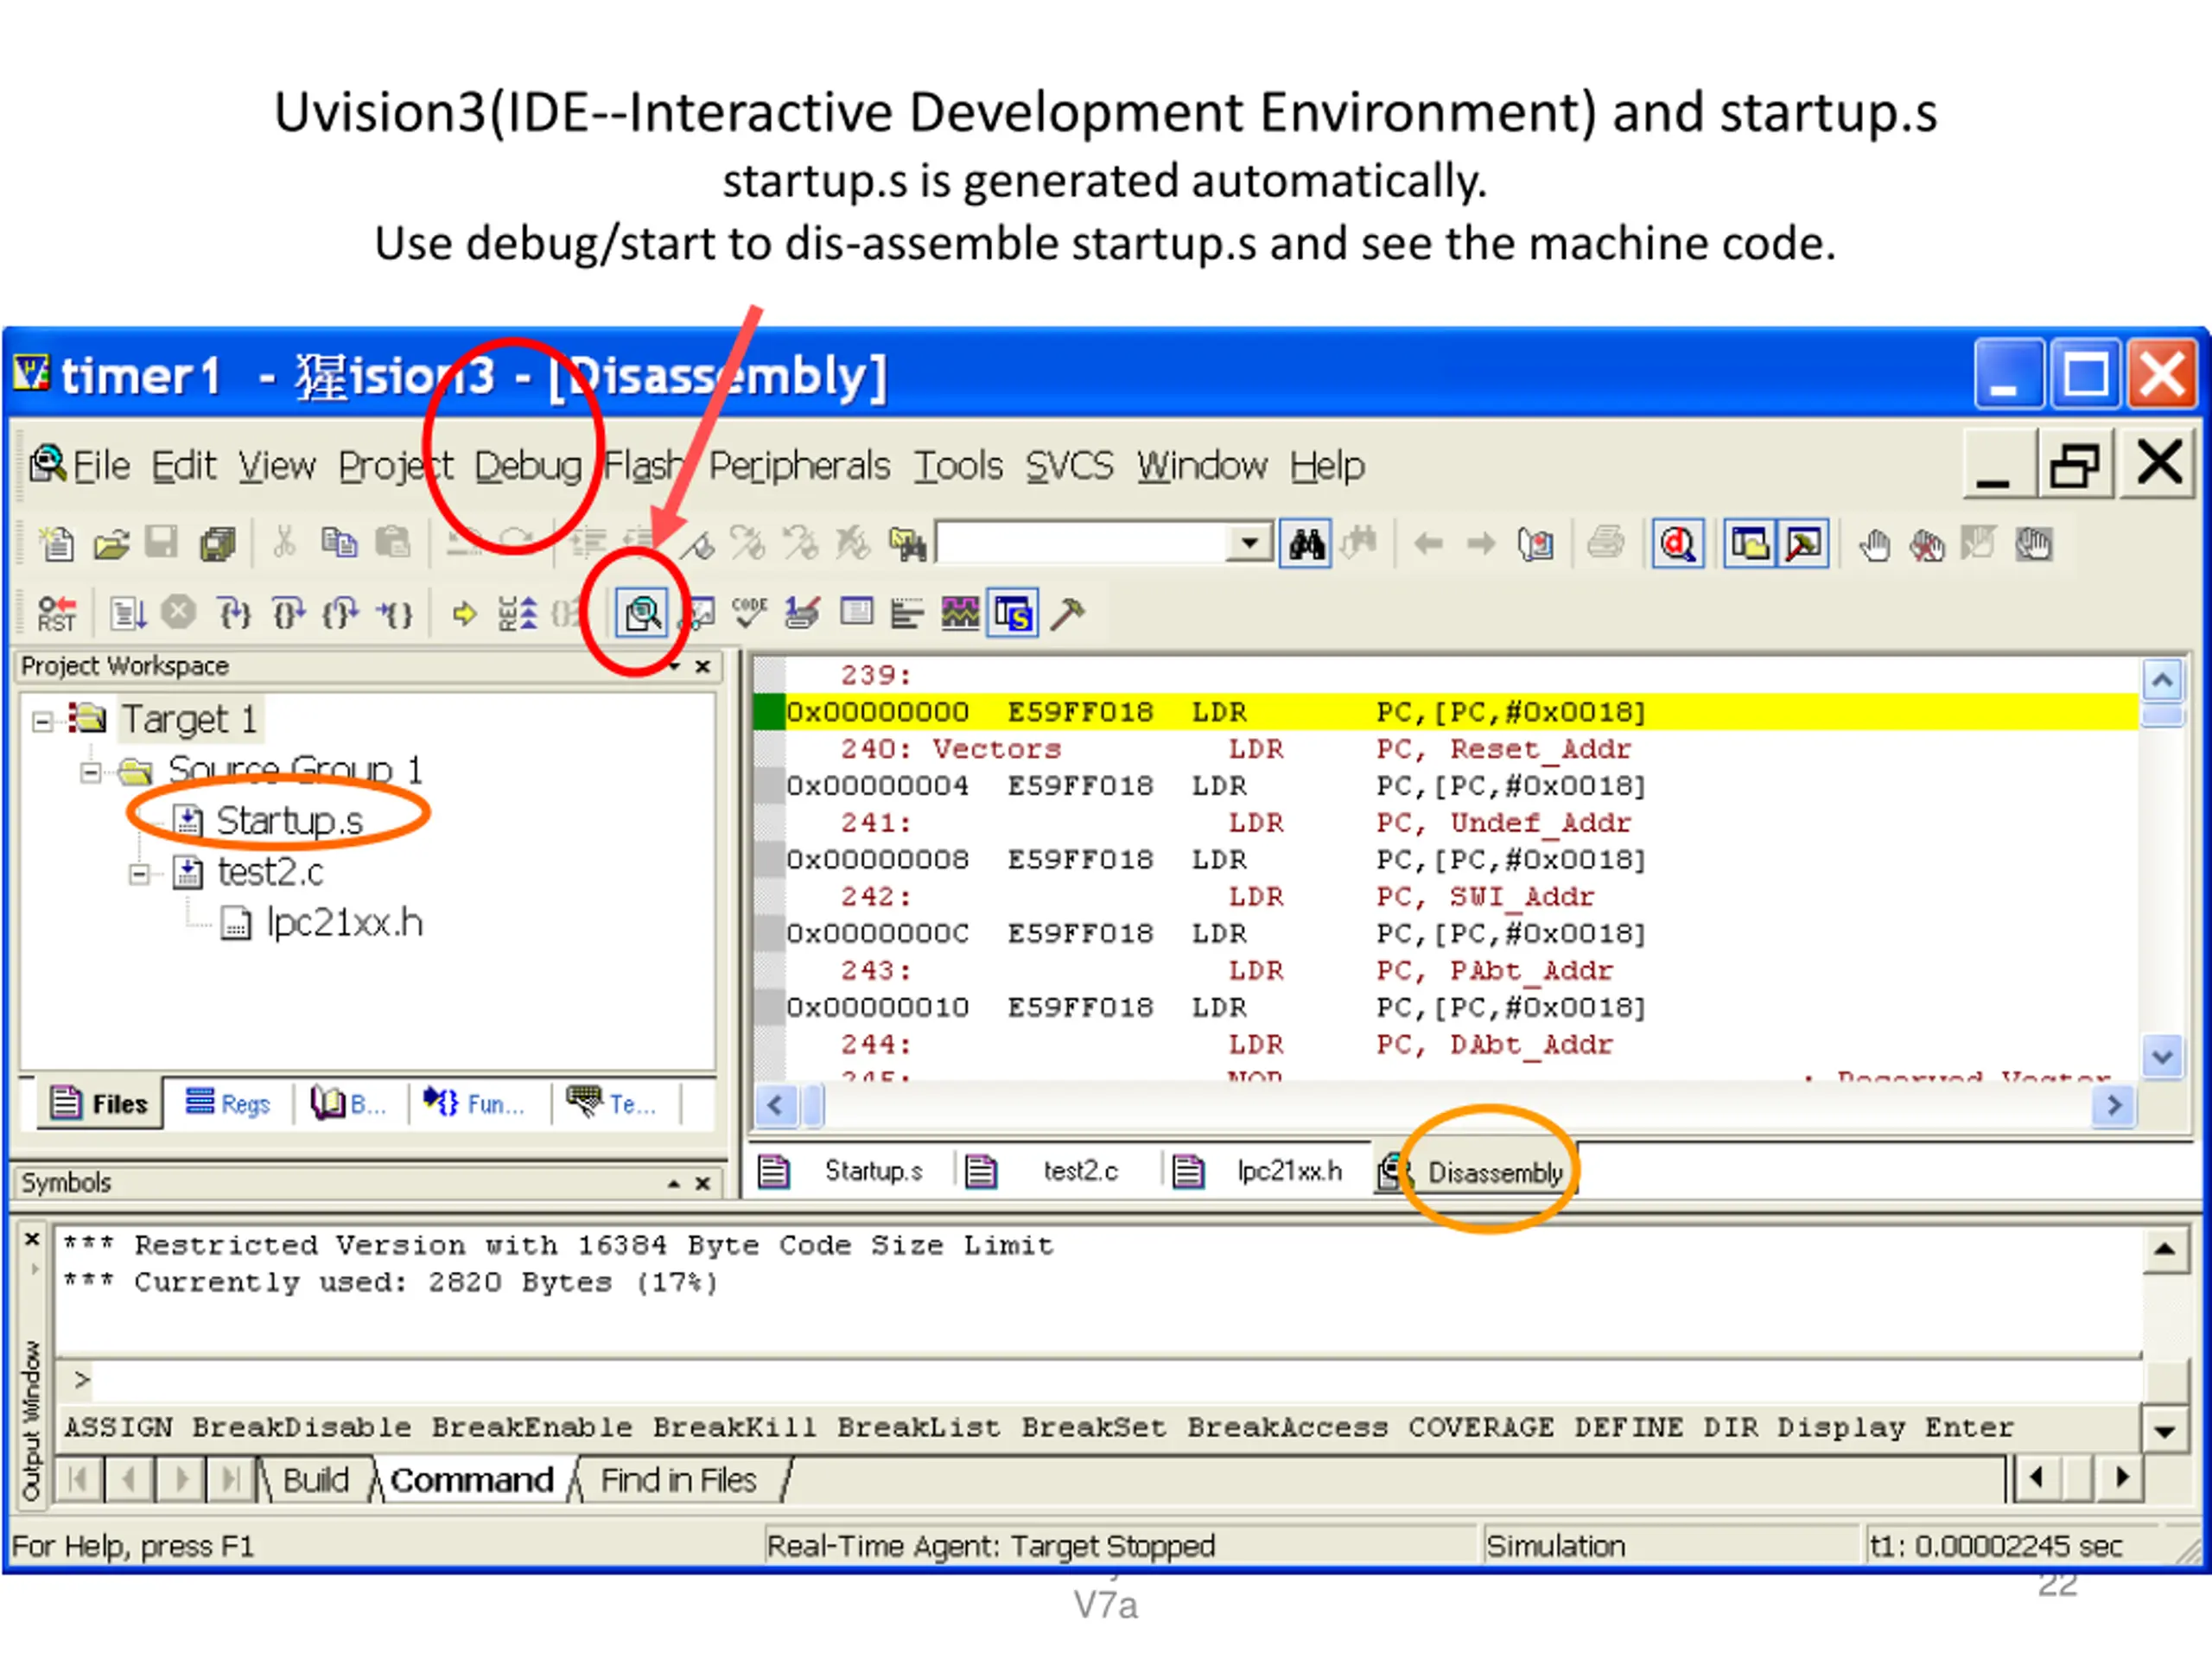Open the Memory Window icon

(856, 612)
